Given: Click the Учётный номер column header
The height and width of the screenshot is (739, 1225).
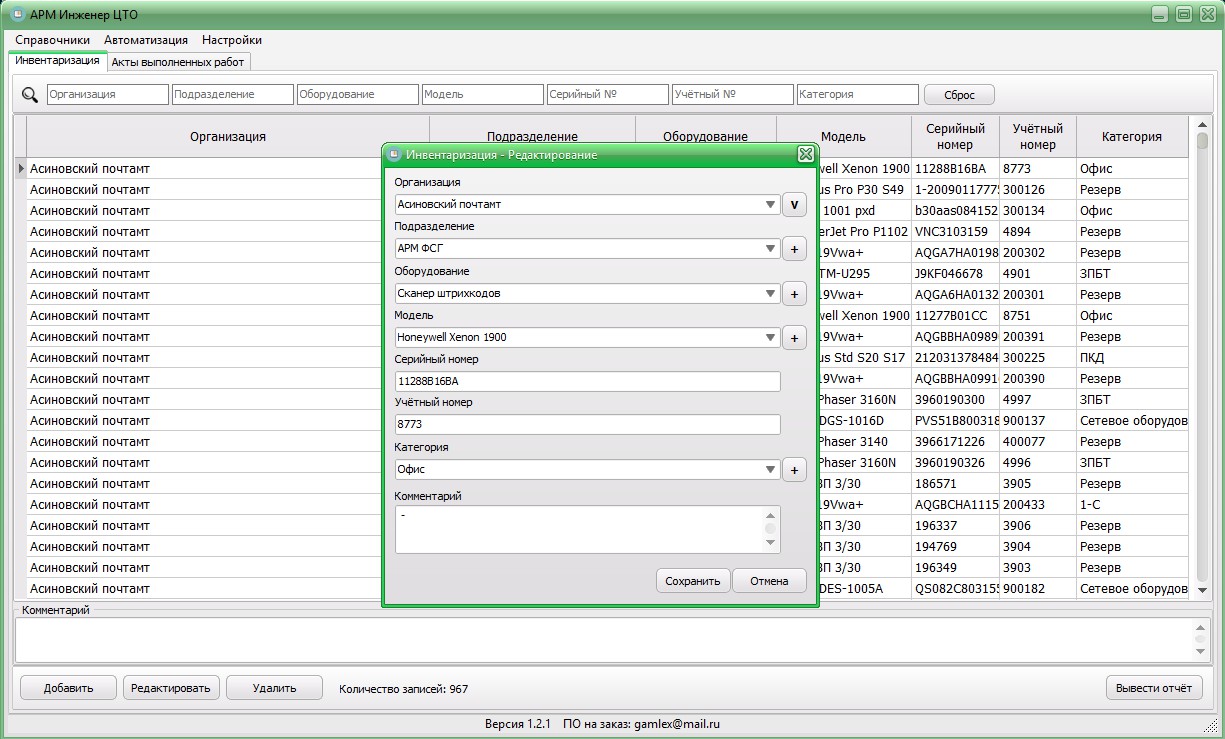Looking at the screenshot, I should coord(1038,137).
